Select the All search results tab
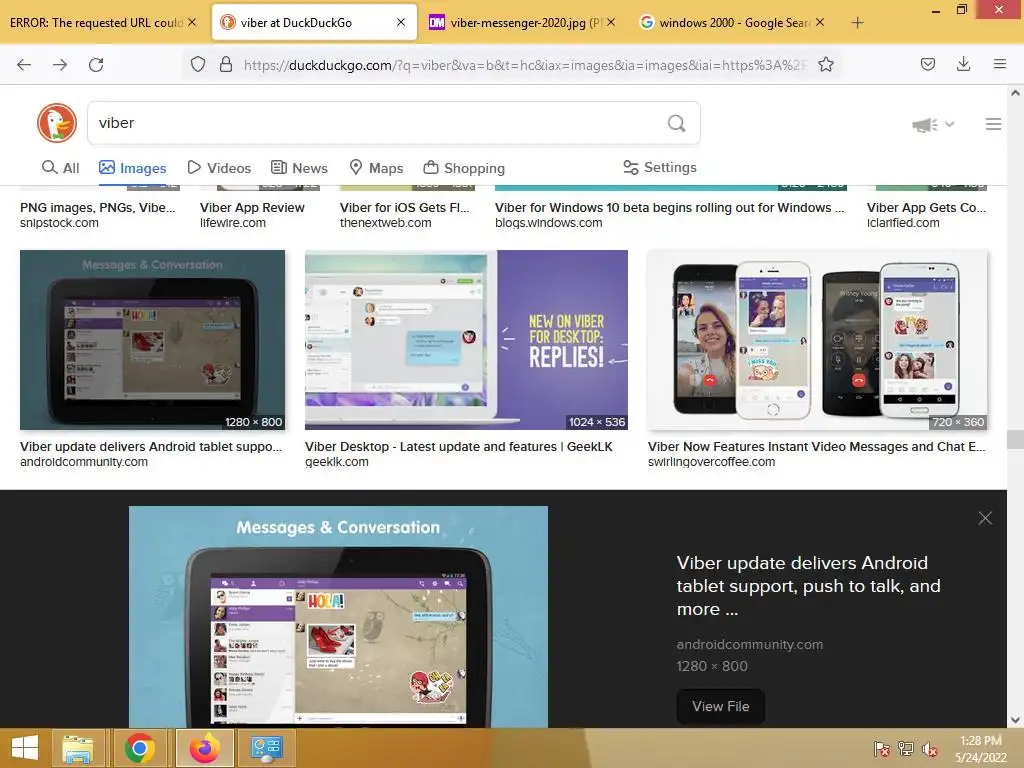This screenshot has width=1024, height=768. [x=60, y=168]
